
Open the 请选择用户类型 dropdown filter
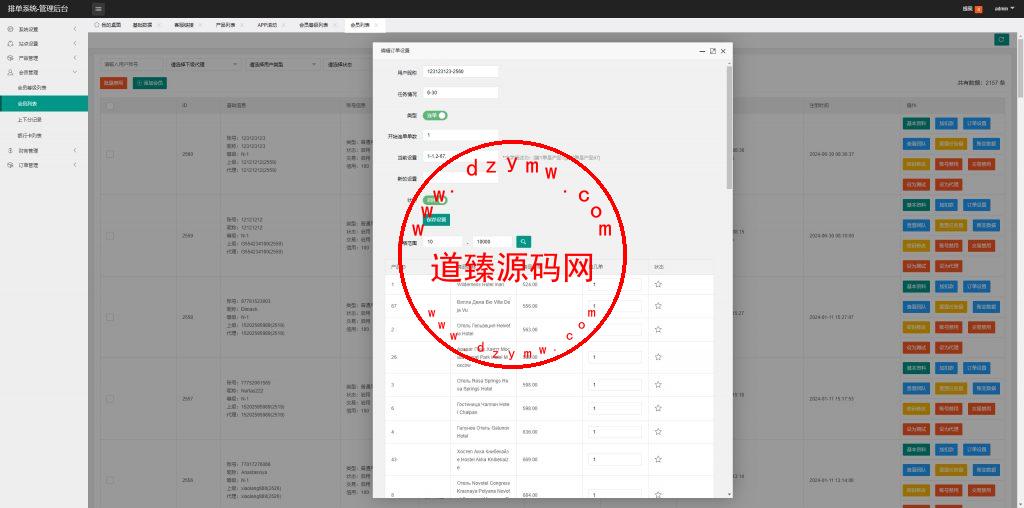pos(282,65)
